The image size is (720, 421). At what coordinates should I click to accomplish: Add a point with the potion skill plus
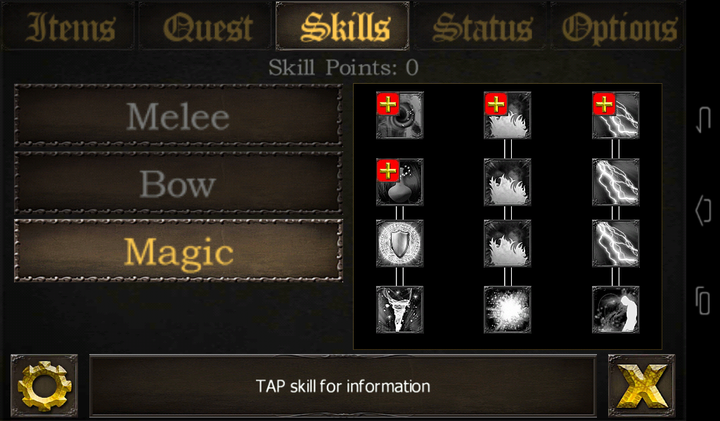[x=388, y=171]
